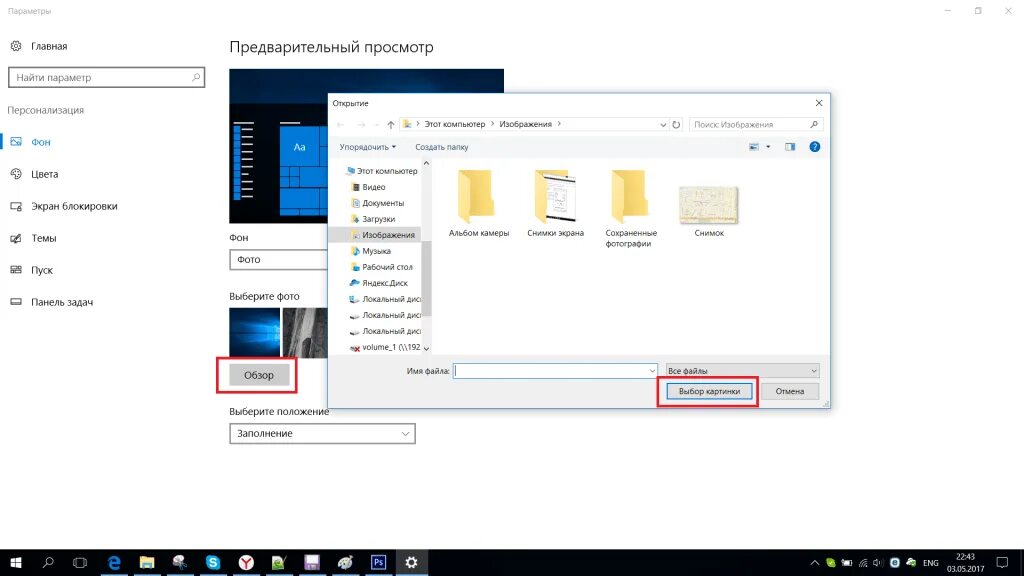This screenshot has height=576, width=1024.
Task: Click the Найти параметр search box
Action: pos(106,78)
